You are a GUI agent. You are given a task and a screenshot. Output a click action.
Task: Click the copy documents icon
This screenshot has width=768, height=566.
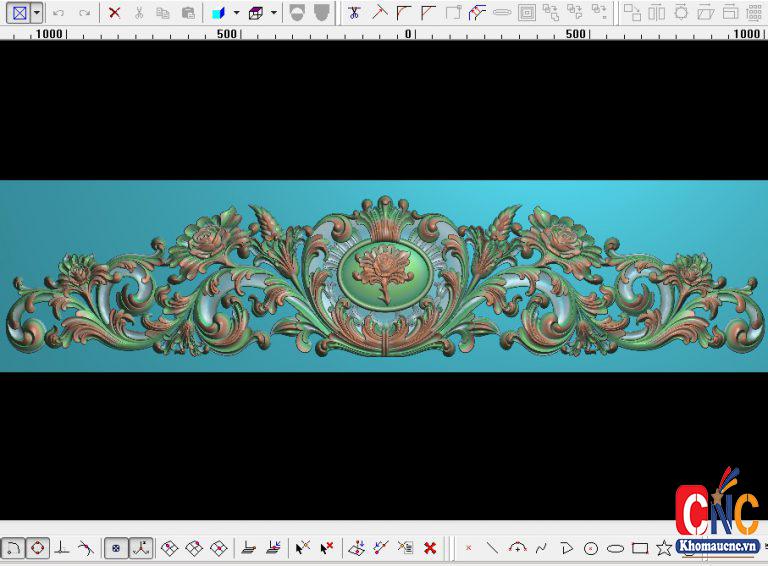point(163,13)
